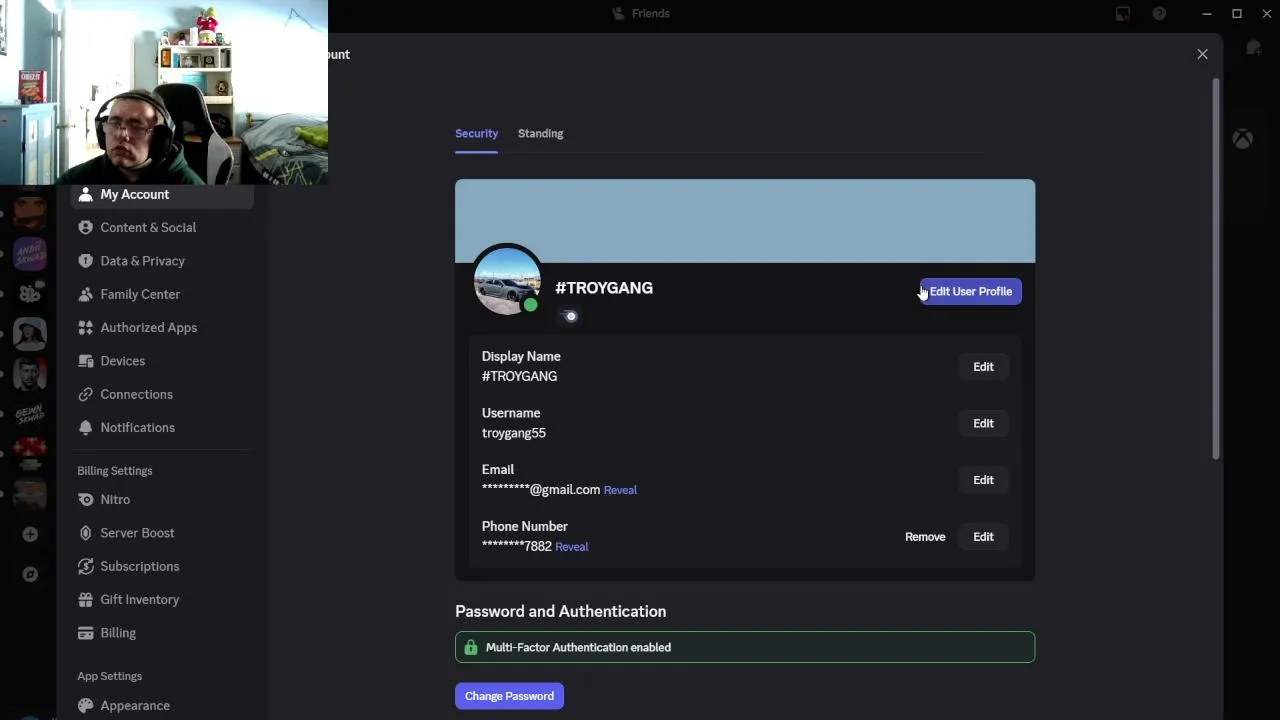Click the masked @gmail.com email text
The height and width of the screenshot is (720, 1280).
541,490
